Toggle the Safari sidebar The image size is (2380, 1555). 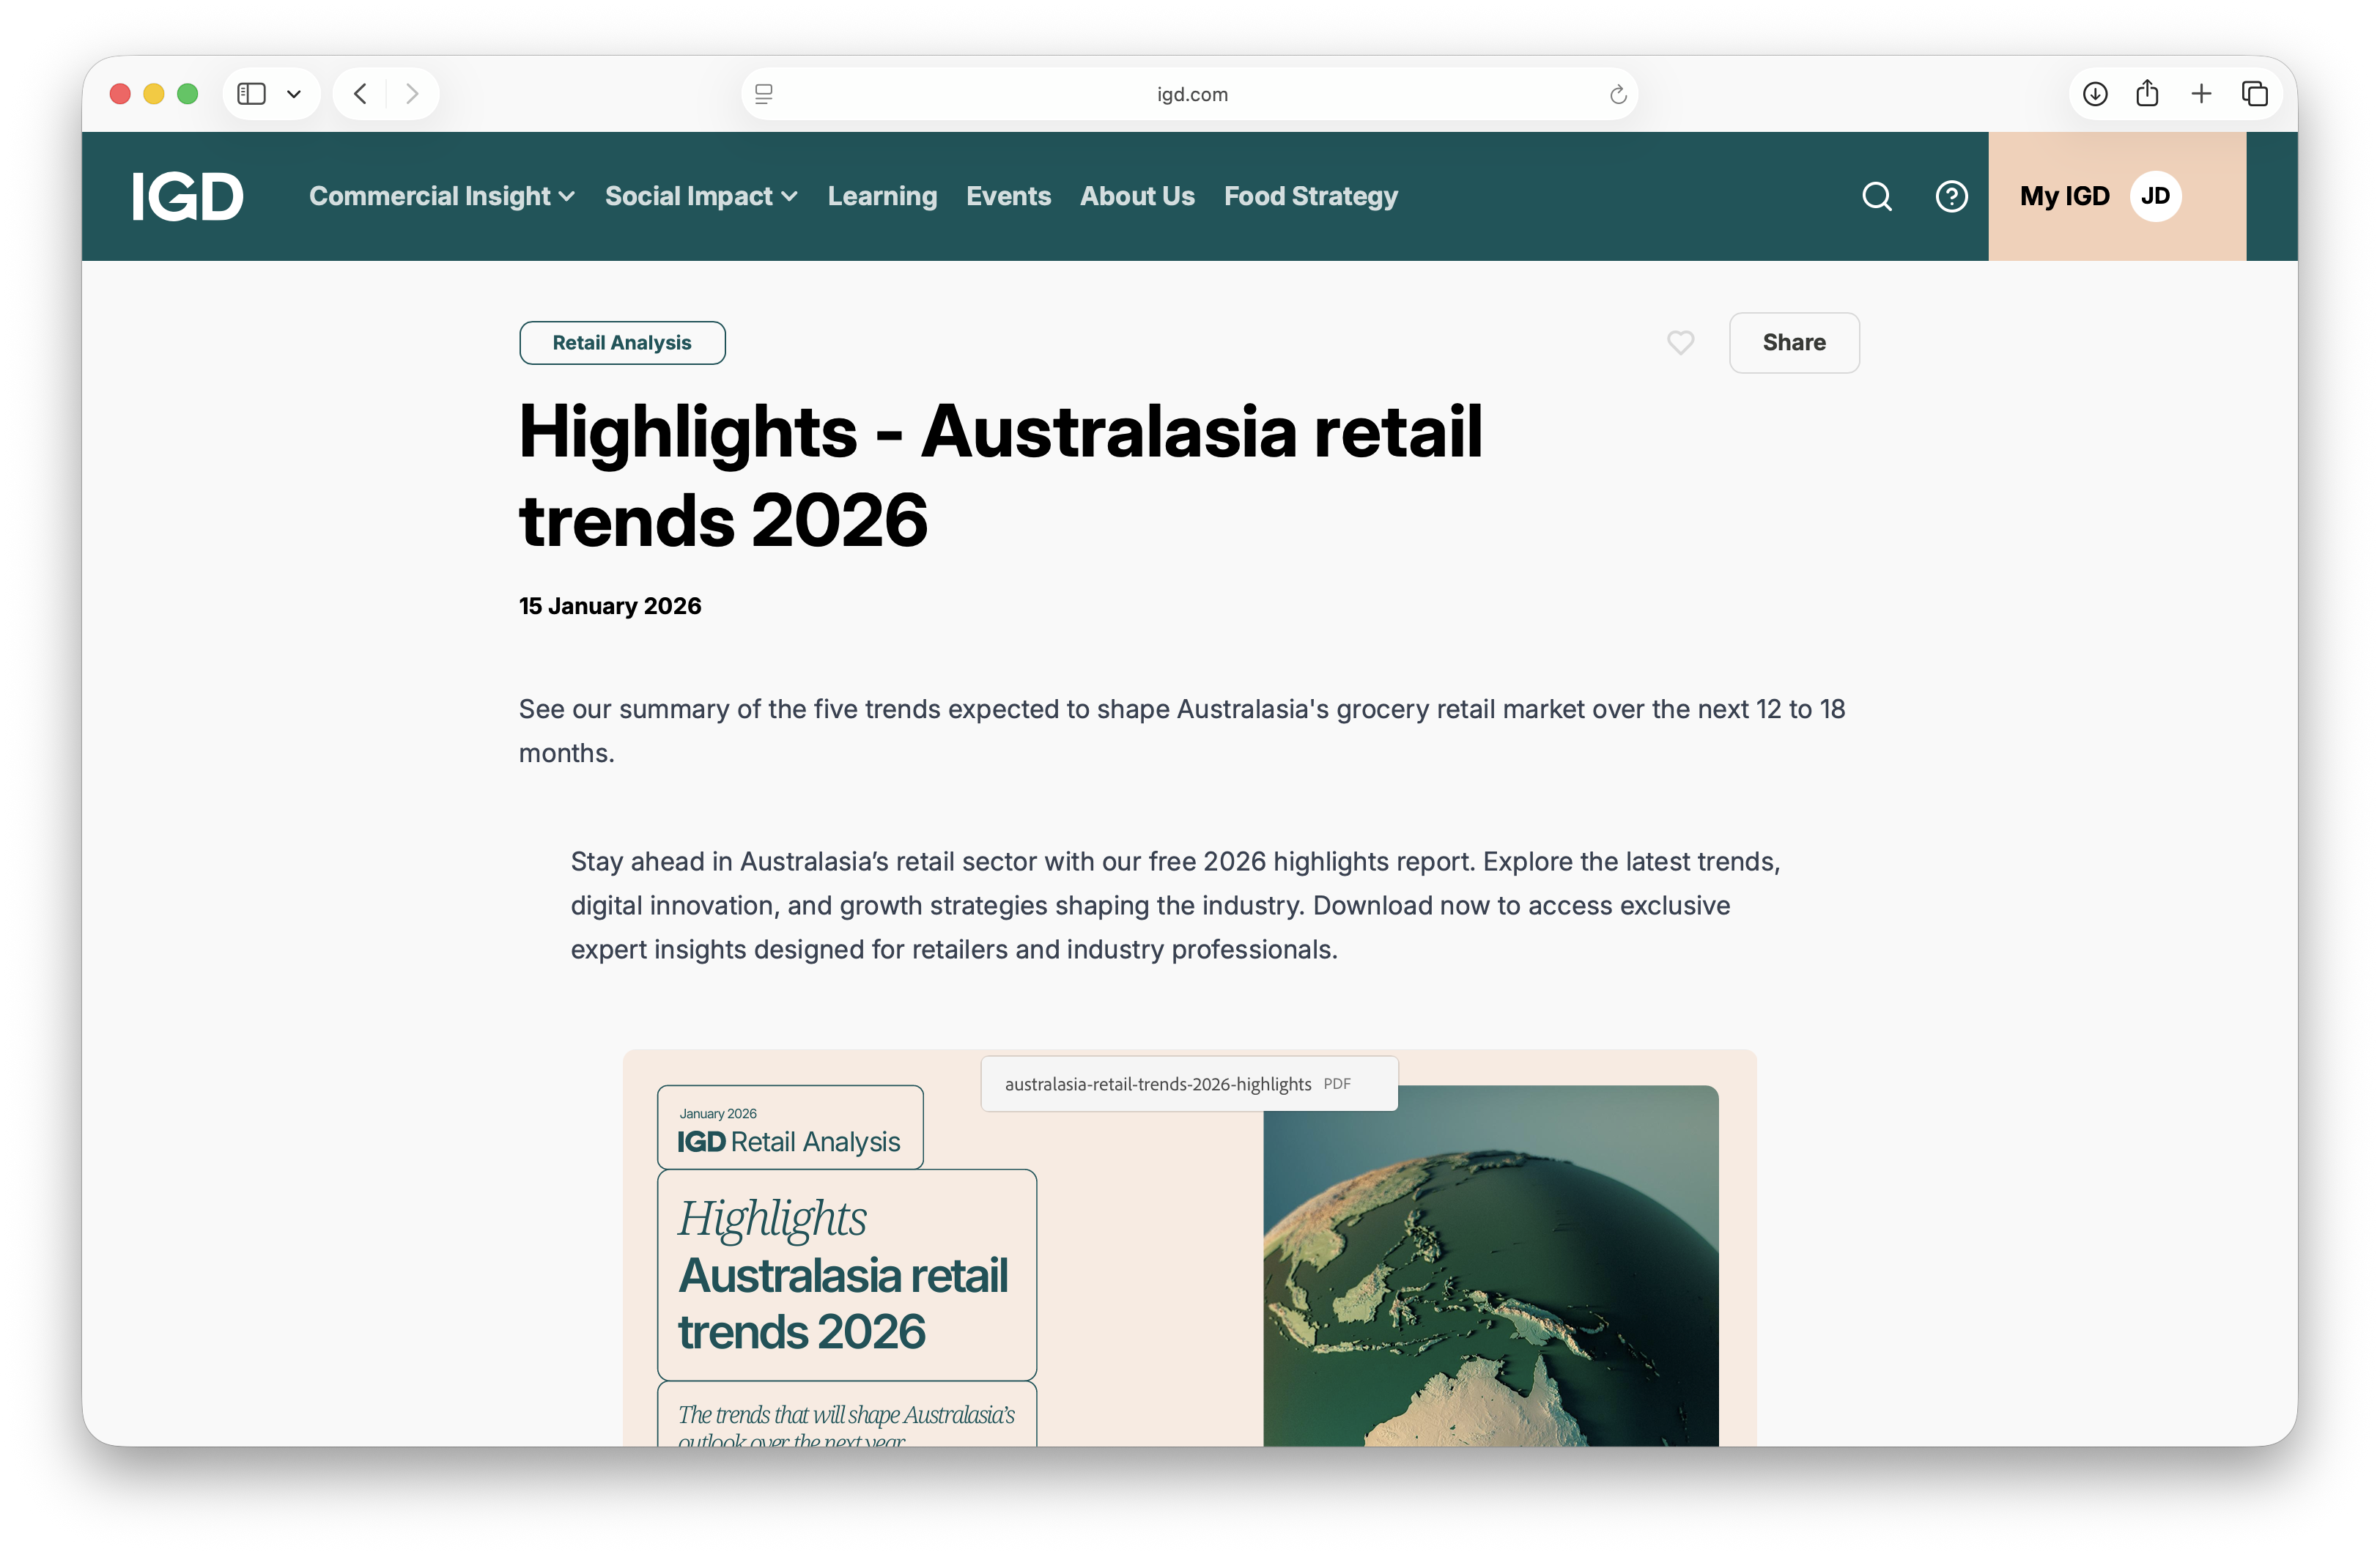251,94
